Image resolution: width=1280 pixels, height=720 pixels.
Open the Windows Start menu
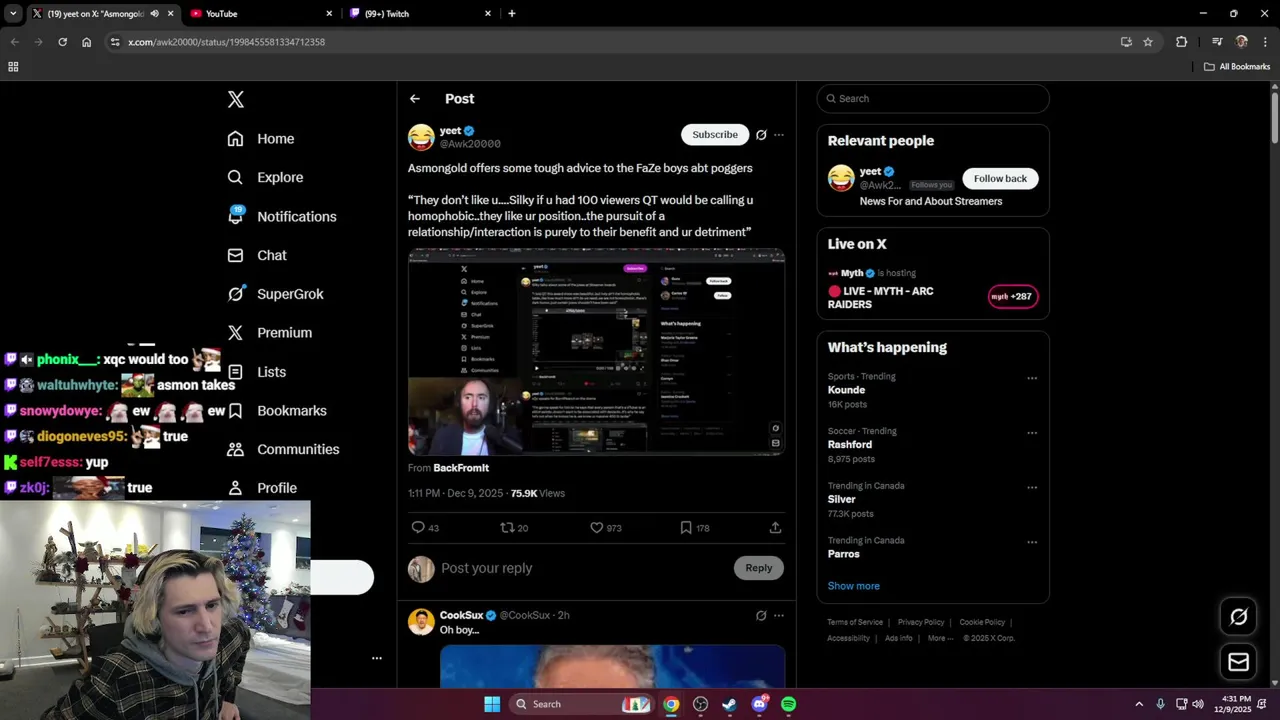[492, 704]
